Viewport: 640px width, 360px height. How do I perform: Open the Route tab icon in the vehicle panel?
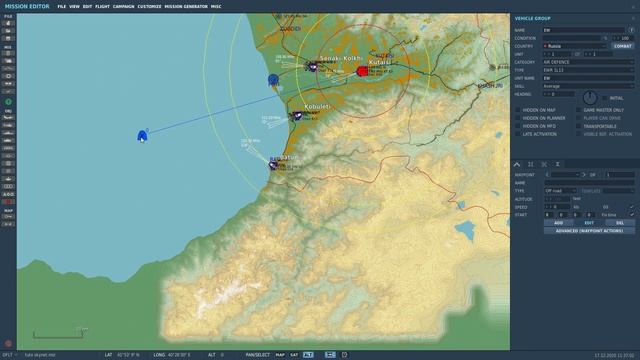tap(517, 164)
